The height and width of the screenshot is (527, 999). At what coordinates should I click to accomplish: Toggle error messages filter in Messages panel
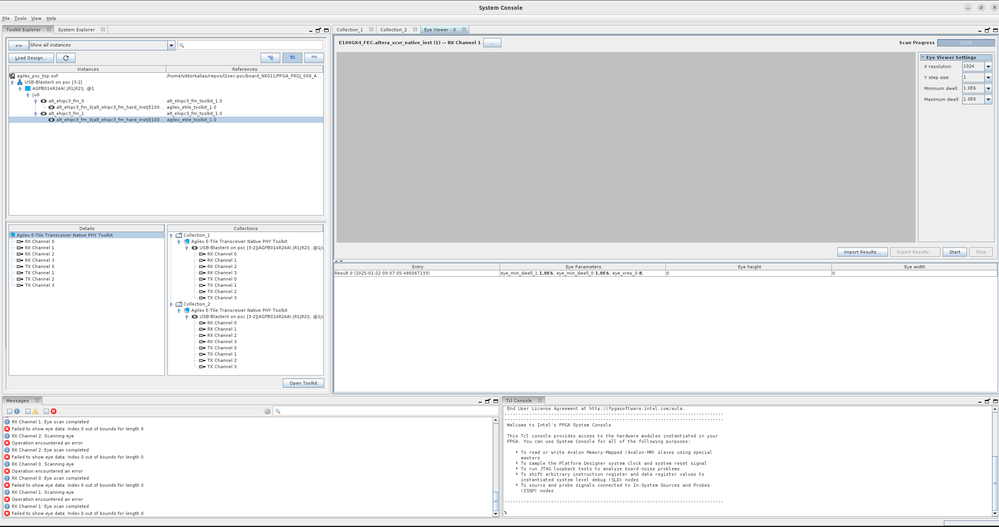click(x=53, y=411)
